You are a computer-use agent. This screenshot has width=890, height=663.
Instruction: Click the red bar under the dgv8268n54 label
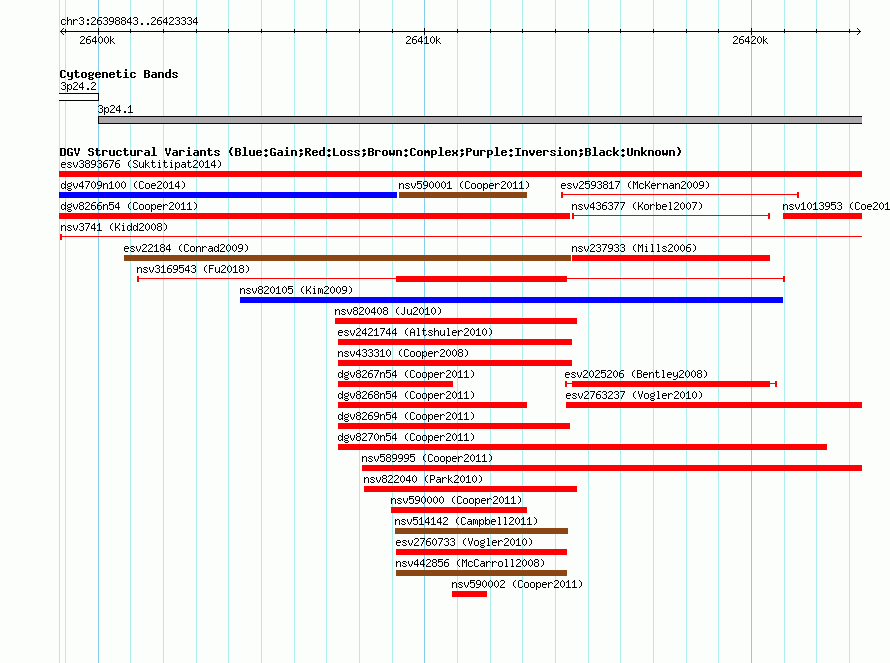click(433, 405)
